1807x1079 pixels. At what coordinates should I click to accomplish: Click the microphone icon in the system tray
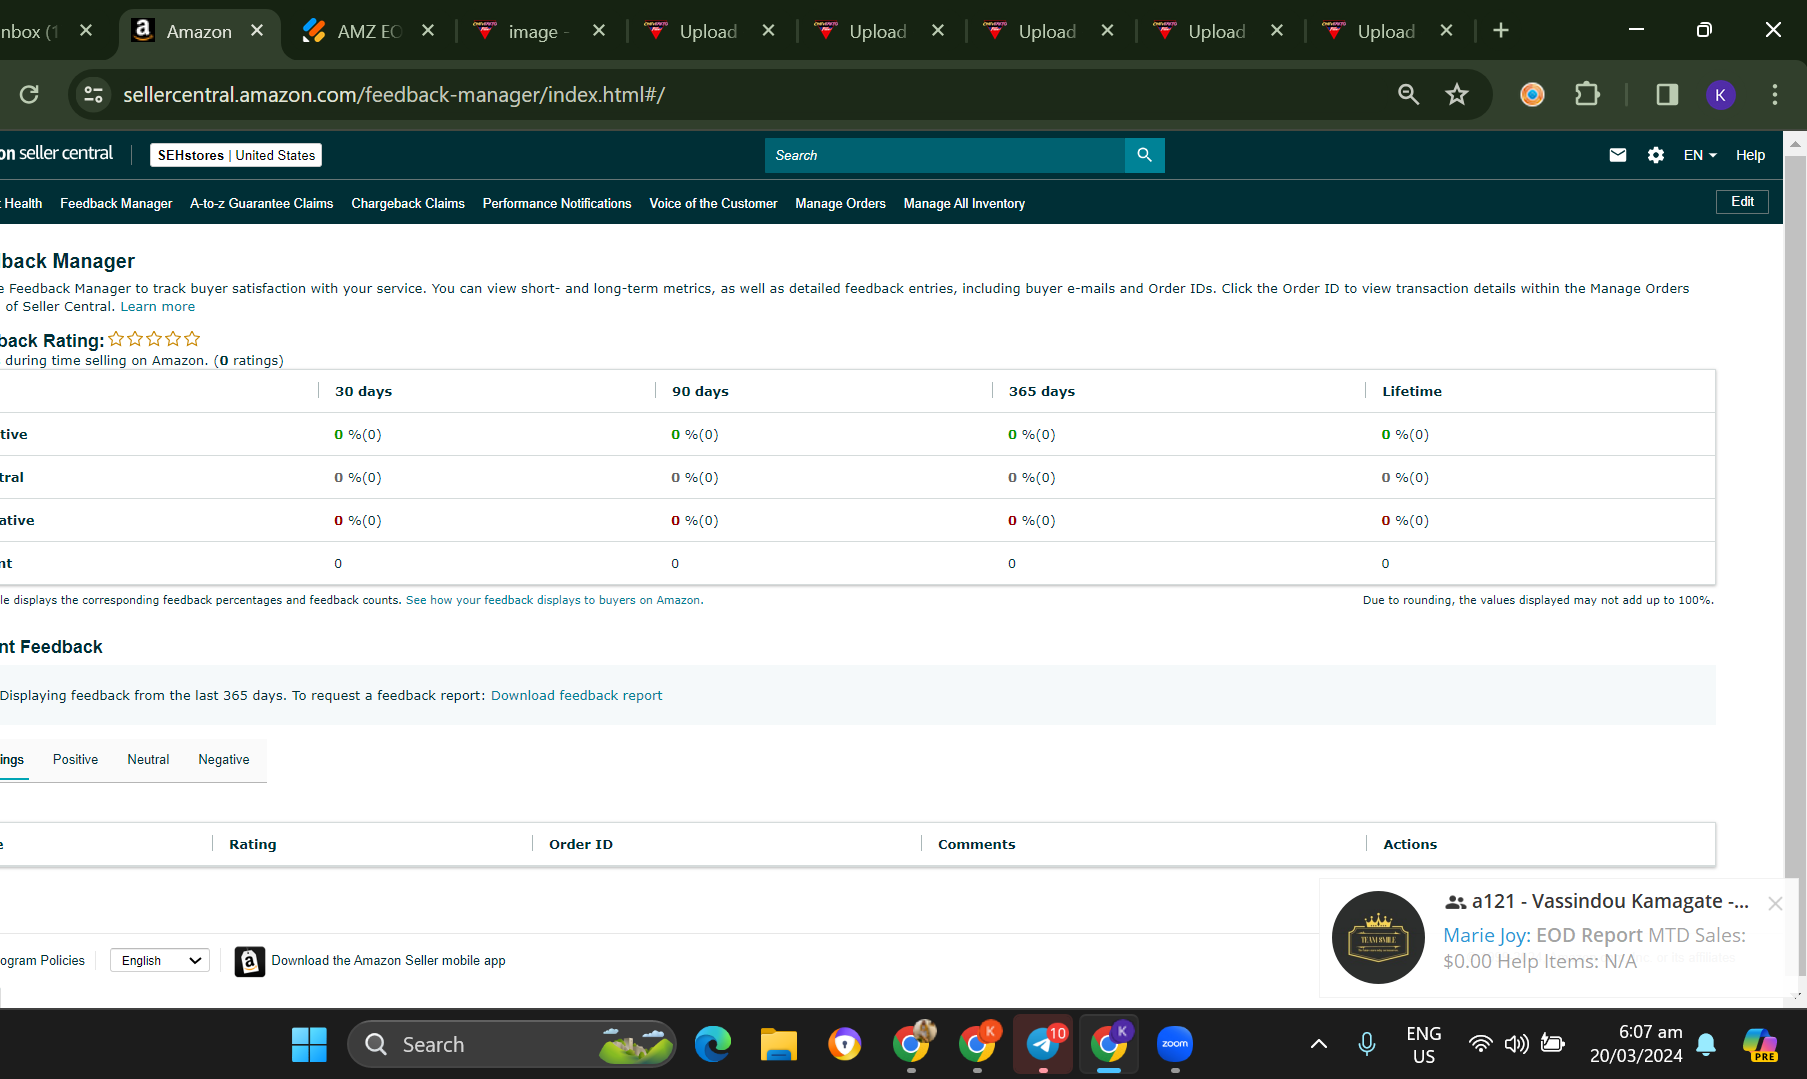pyautogui.click(x=1367, y=1044)
